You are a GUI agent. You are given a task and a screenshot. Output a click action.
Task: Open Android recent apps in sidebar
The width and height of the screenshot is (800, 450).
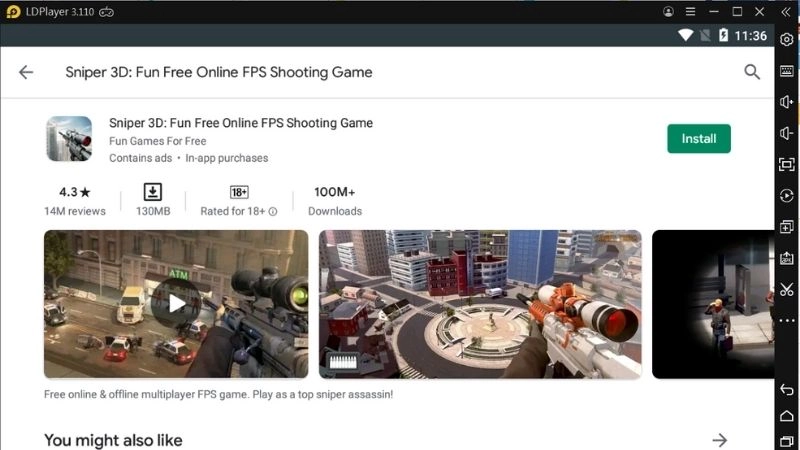787,441
